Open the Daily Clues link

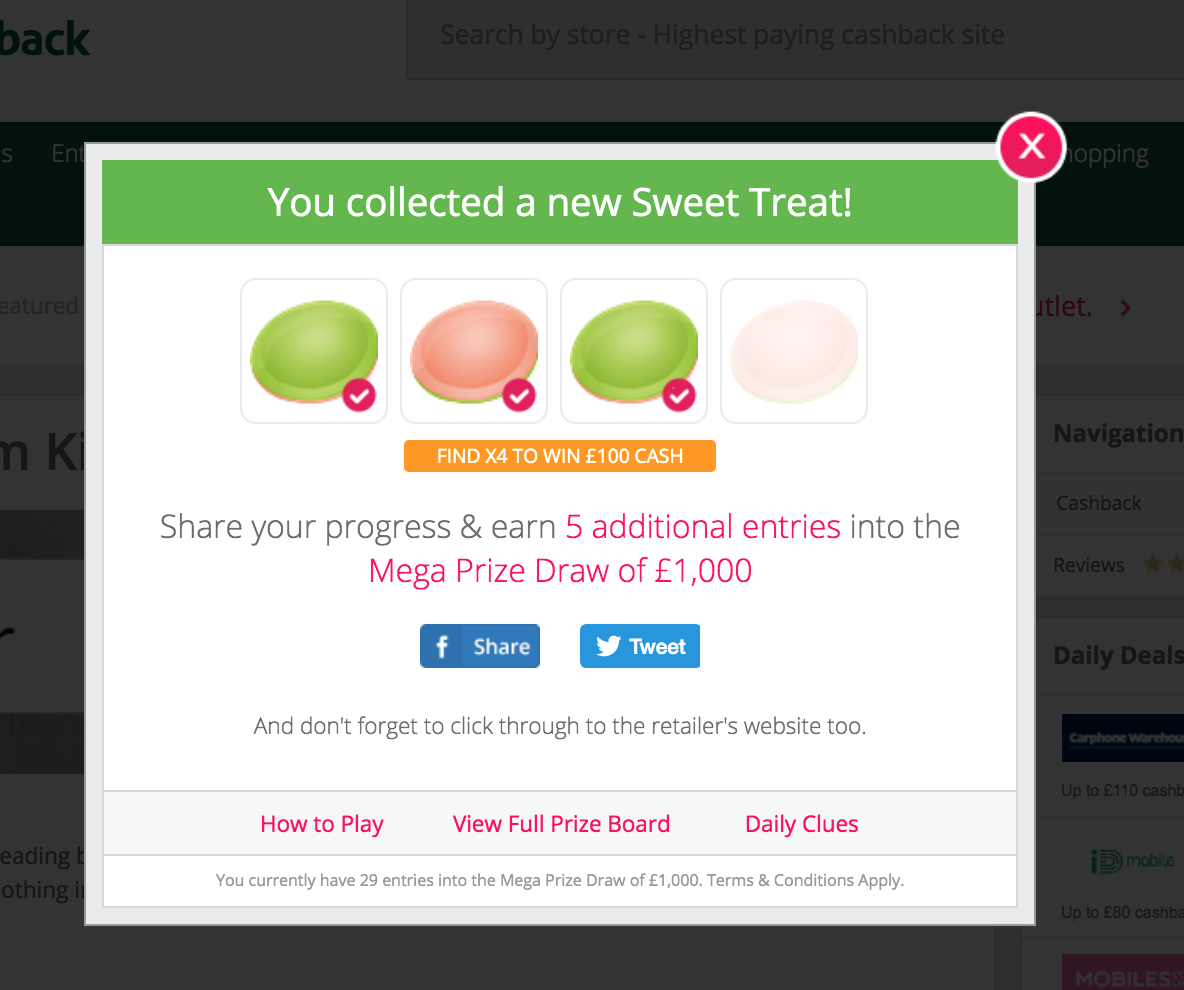(801, 824)
